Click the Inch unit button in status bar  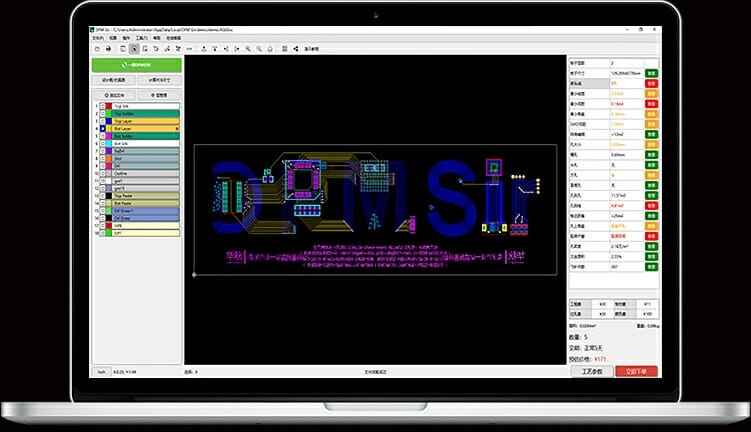102,372
